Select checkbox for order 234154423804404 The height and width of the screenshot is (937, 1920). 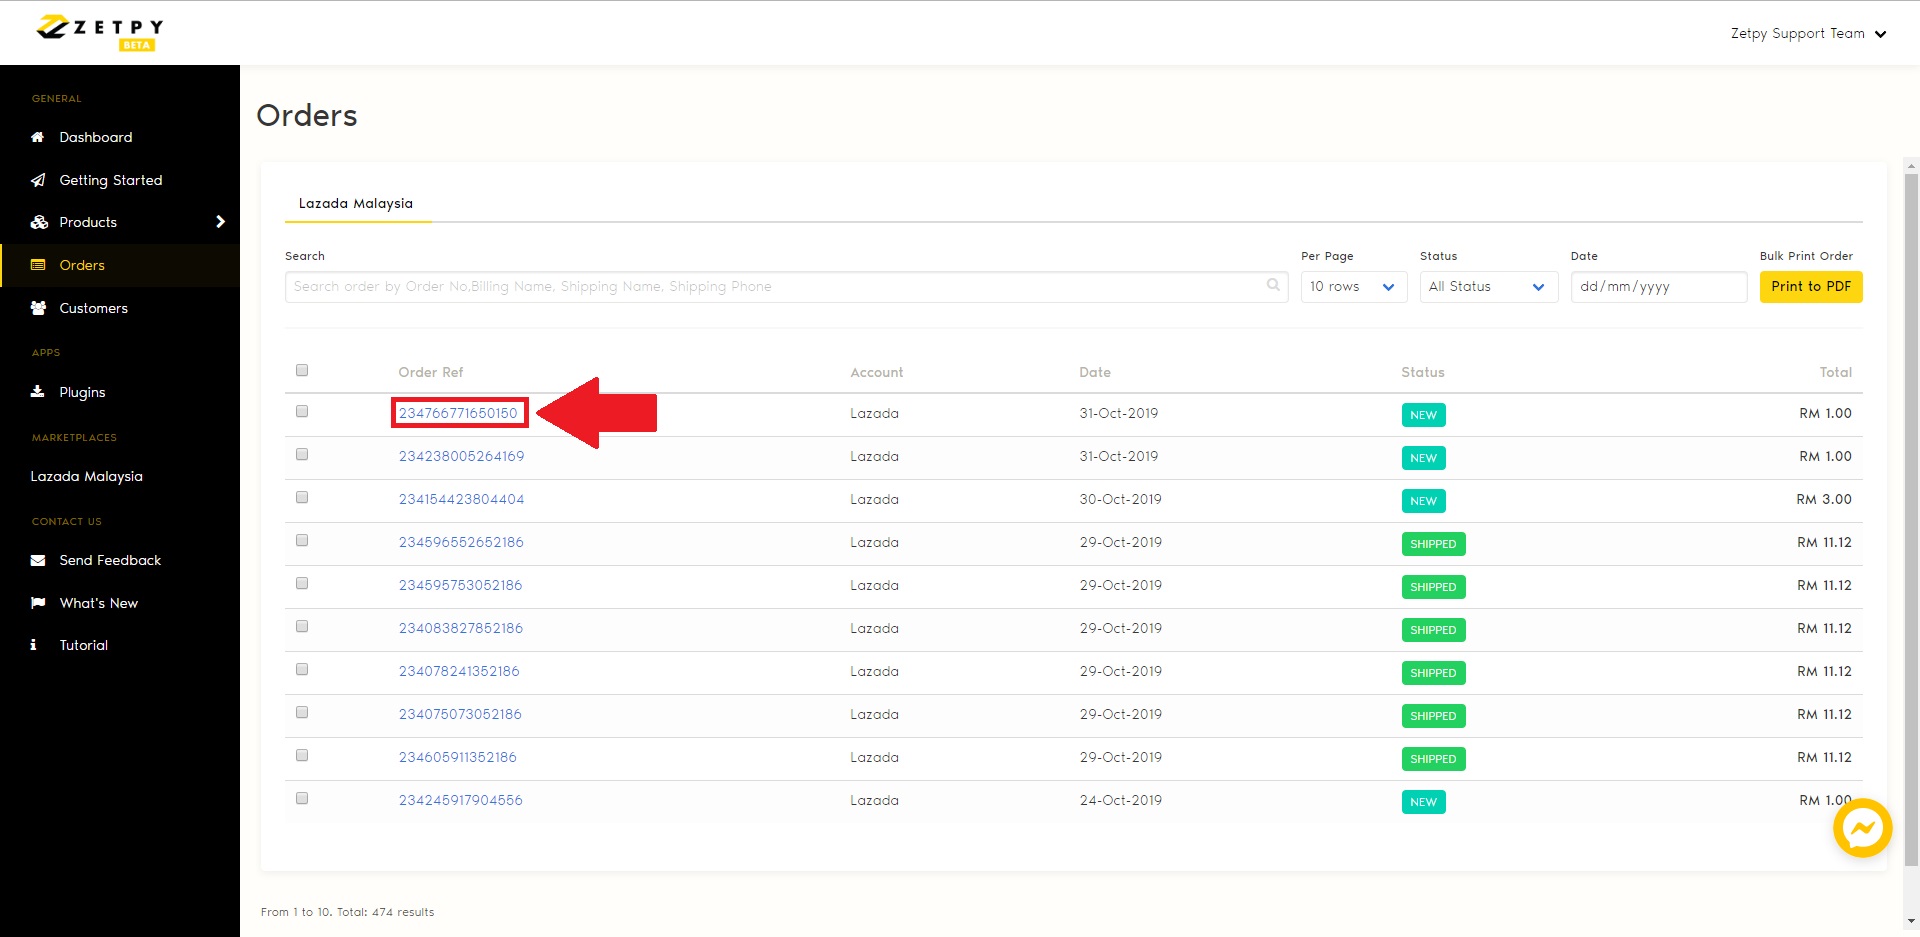coord(302,498)
